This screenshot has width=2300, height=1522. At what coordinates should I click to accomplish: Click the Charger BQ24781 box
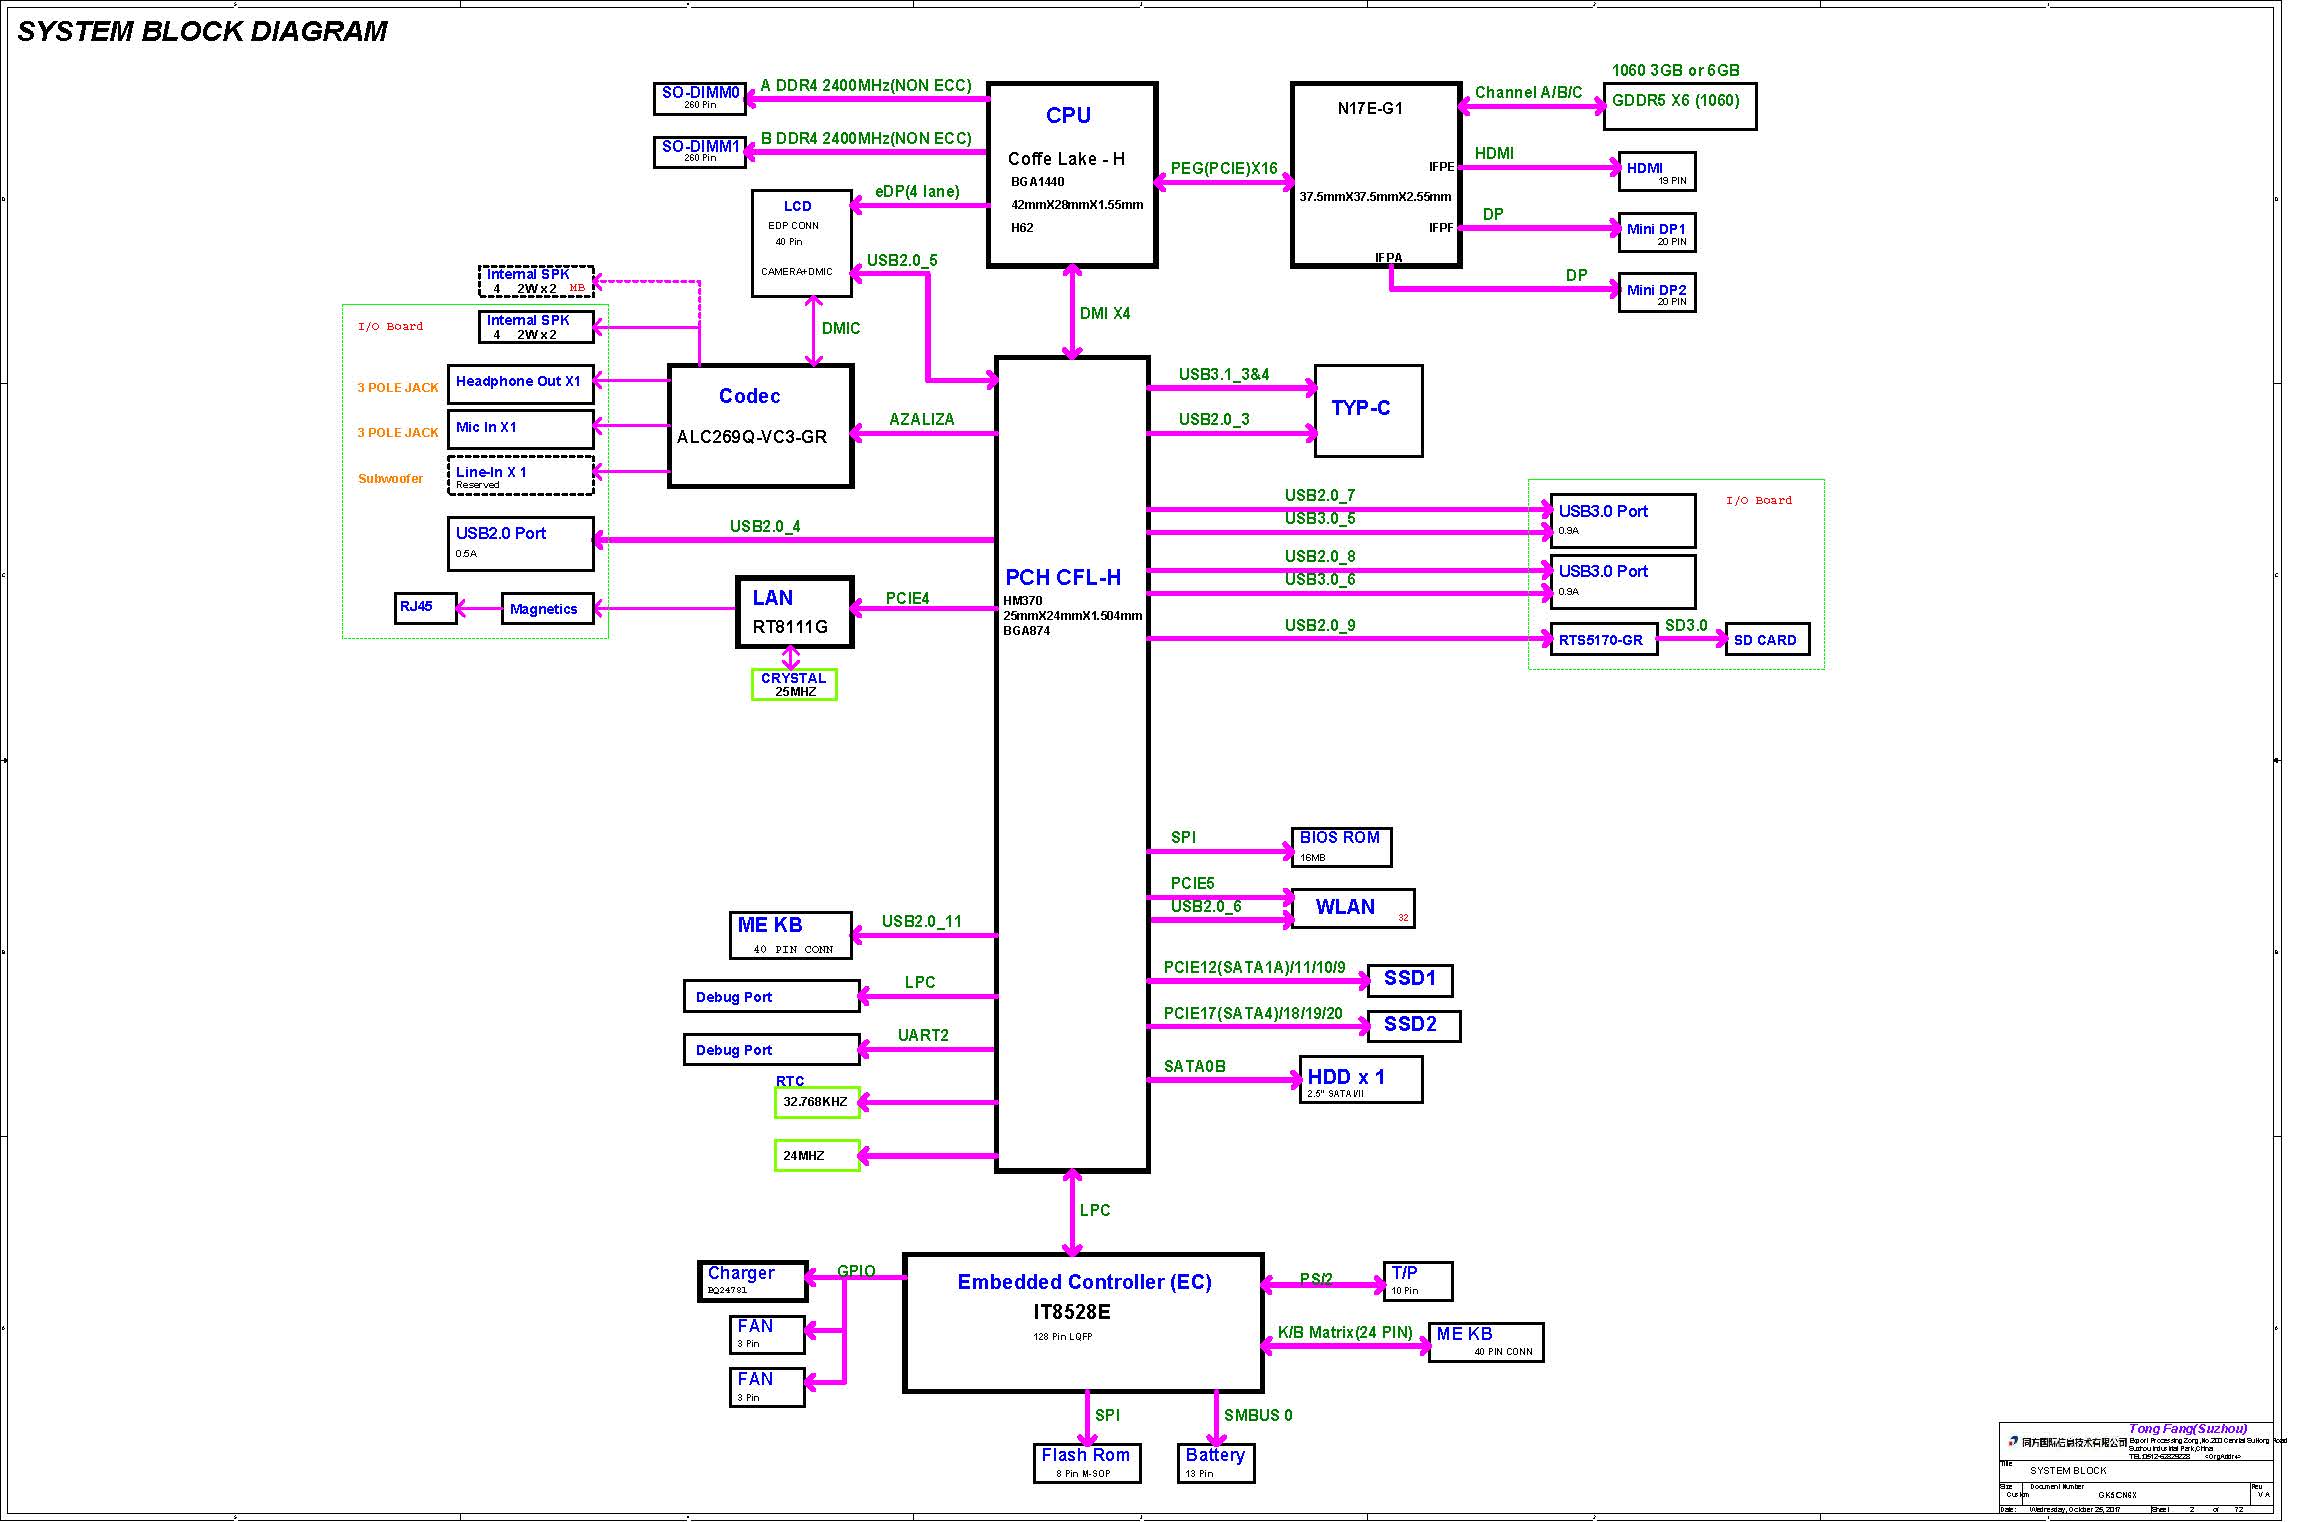(752, 1280)
